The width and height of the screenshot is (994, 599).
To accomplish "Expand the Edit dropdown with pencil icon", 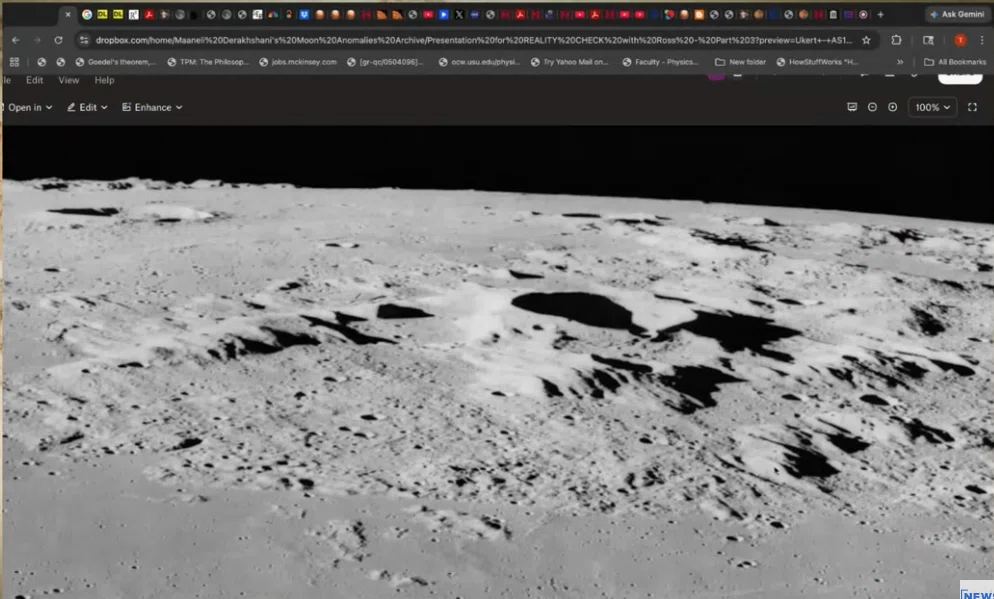I will [x=87, y=107].
